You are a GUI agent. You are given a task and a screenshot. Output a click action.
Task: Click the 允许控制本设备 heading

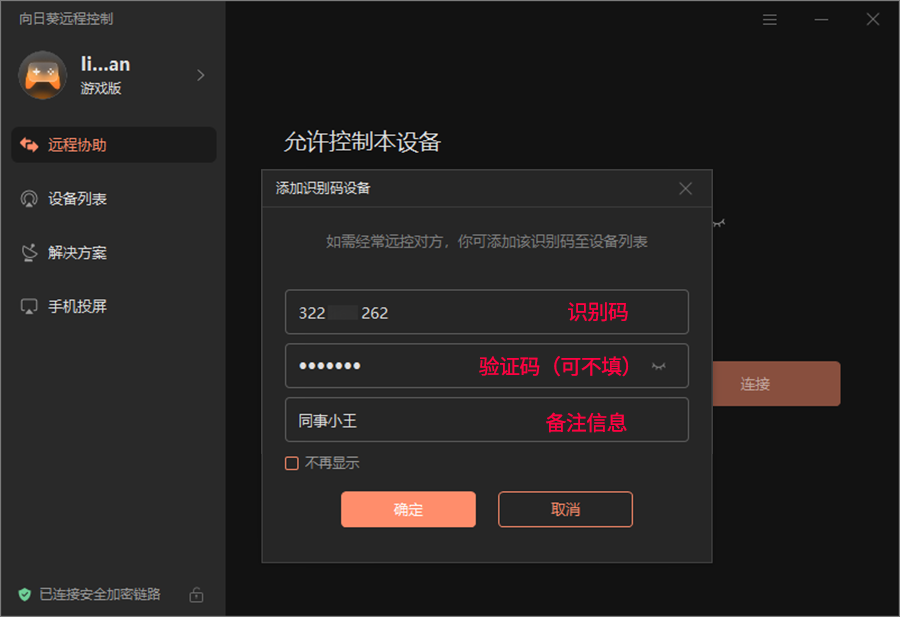pyautogui.click(x=362, y=142)
